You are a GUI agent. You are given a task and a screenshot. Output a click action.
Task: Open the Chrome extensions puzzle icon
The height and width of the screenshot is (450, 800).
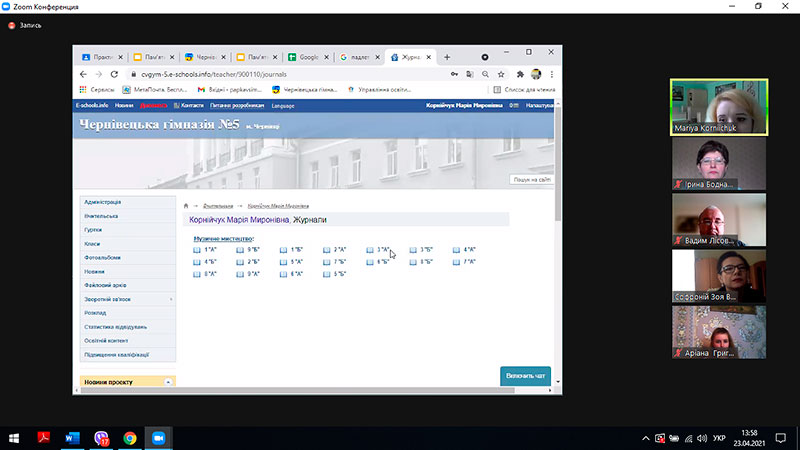(520, 74)
